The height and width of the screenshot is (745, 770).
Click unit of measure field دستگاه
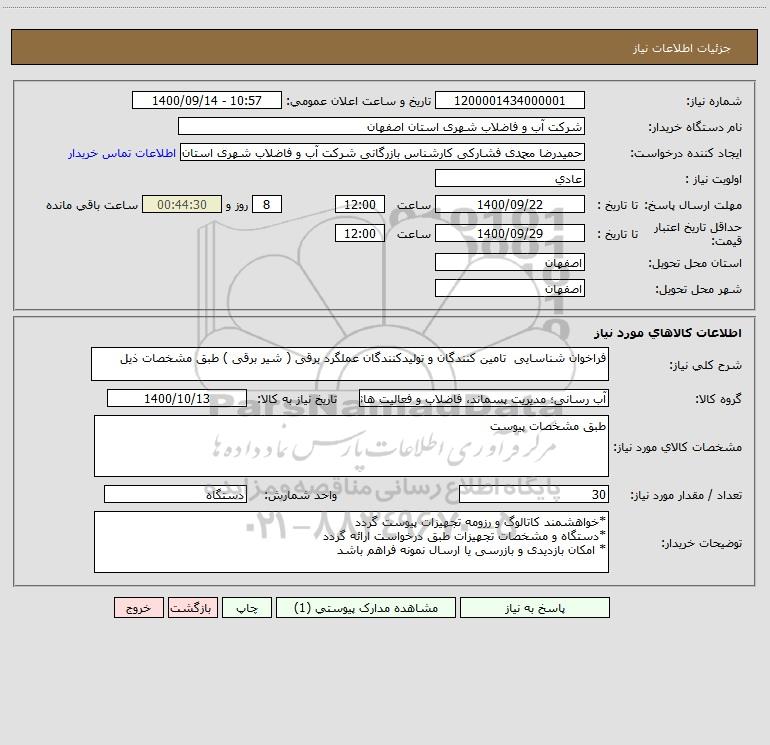coord(175,494)
